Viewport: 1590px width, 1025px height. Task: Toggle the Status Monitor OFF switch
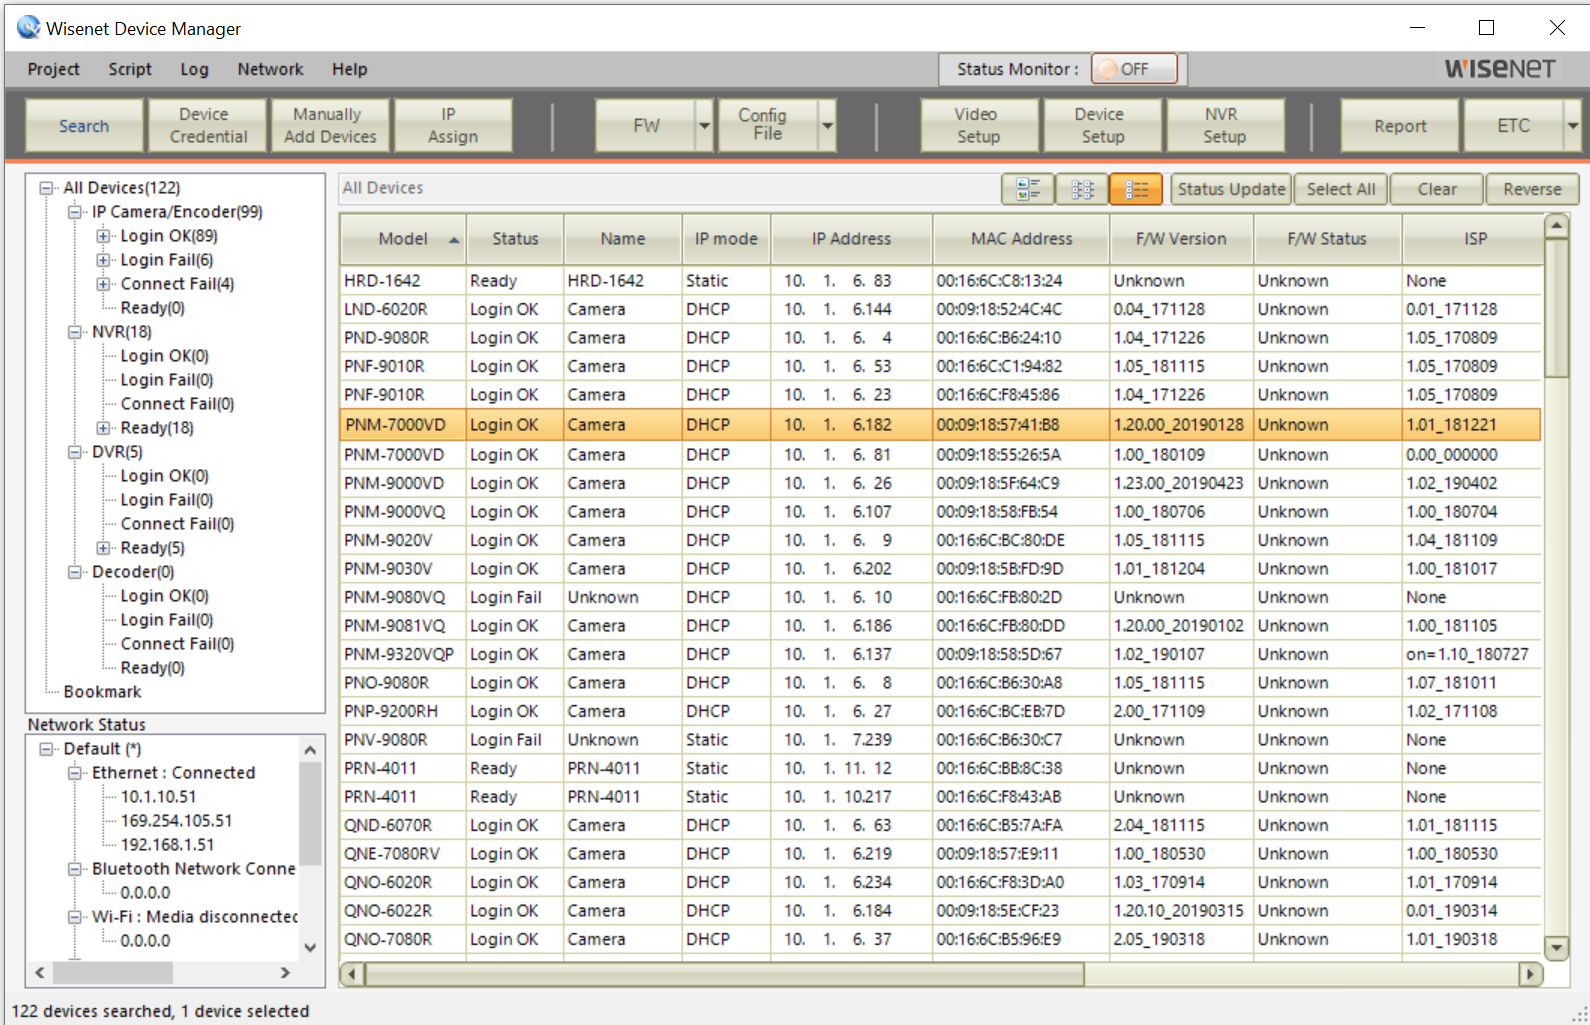click(x=1134, y=69)
